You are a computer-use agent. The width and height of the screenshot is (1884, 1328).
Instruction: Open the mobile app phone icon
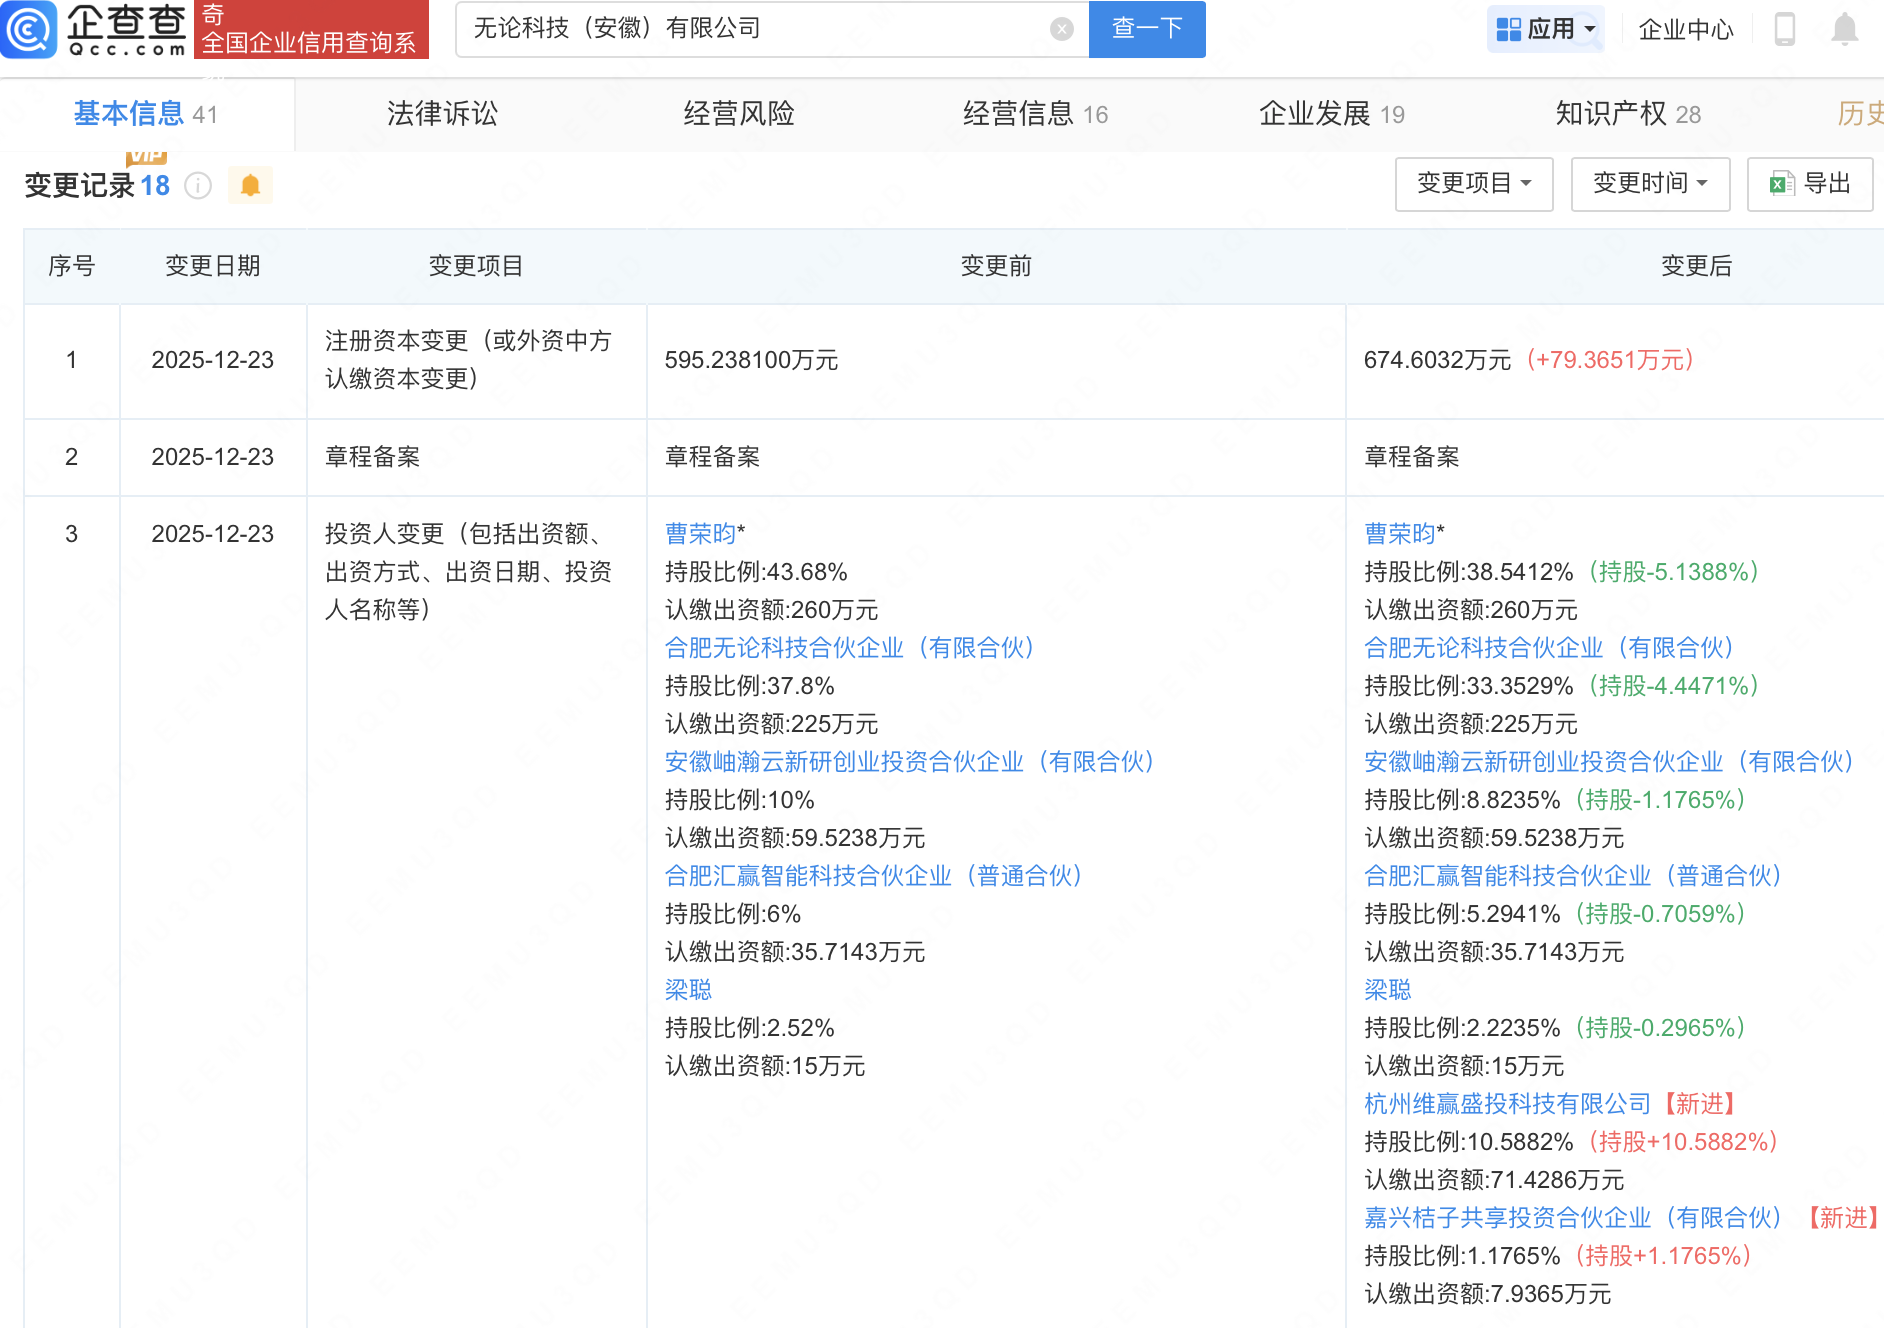coord(1784,29)
